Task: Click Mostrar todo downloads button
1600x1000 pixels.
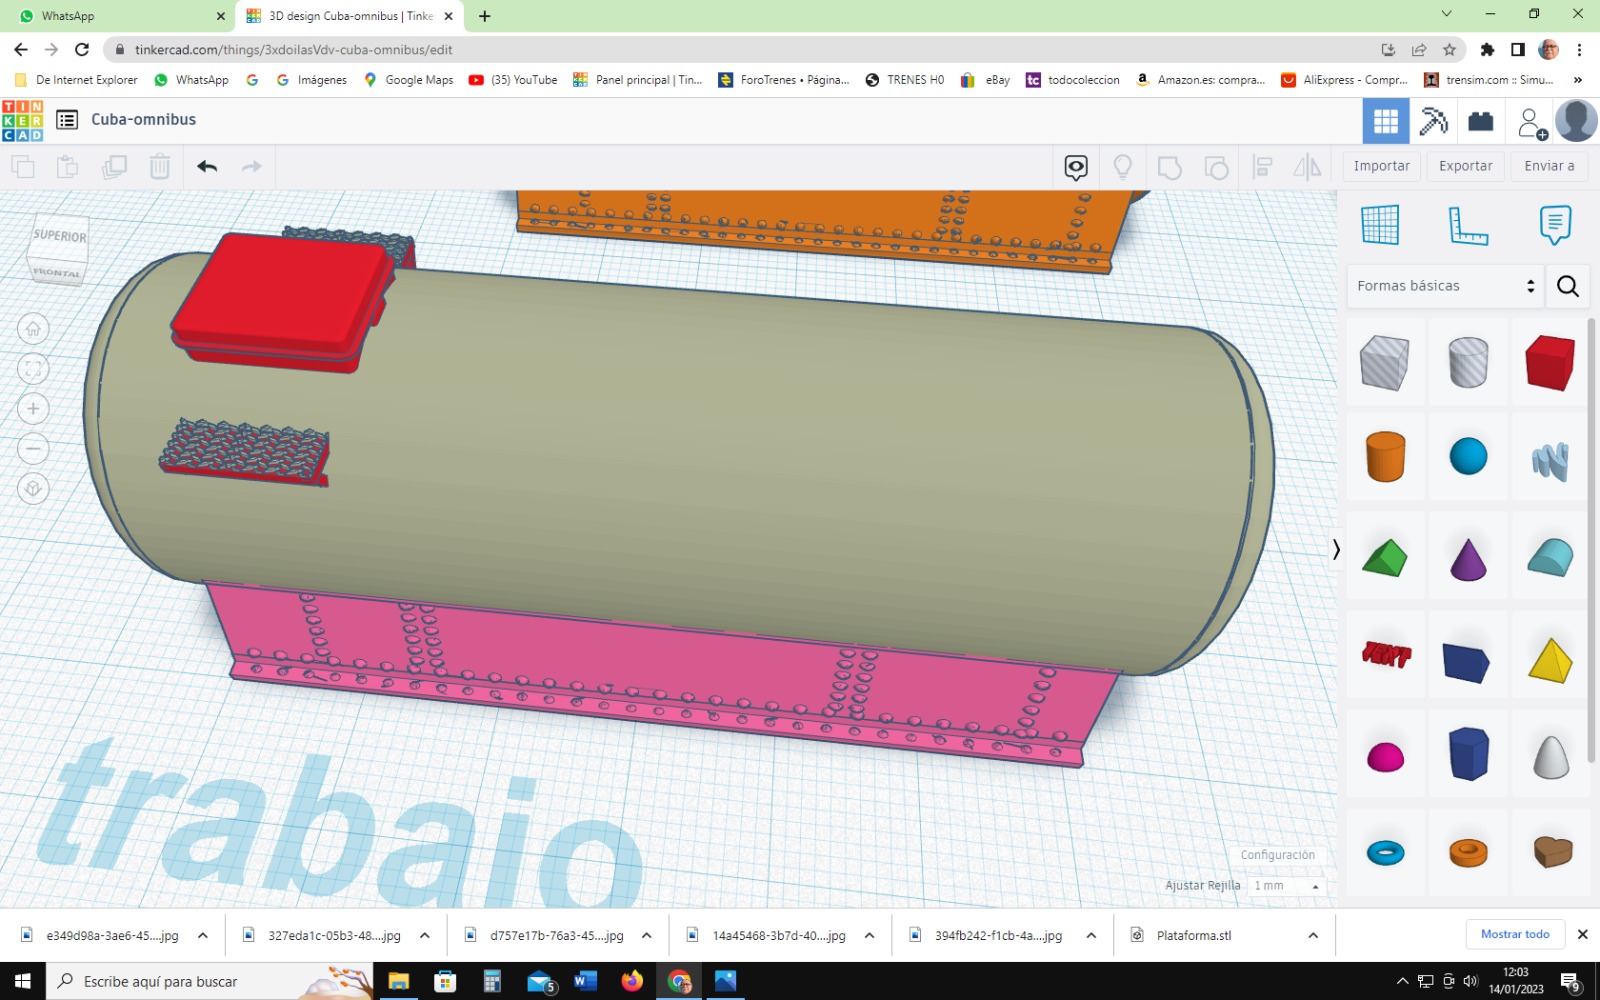Action: pyautogui.click(x=1515, y=934)
